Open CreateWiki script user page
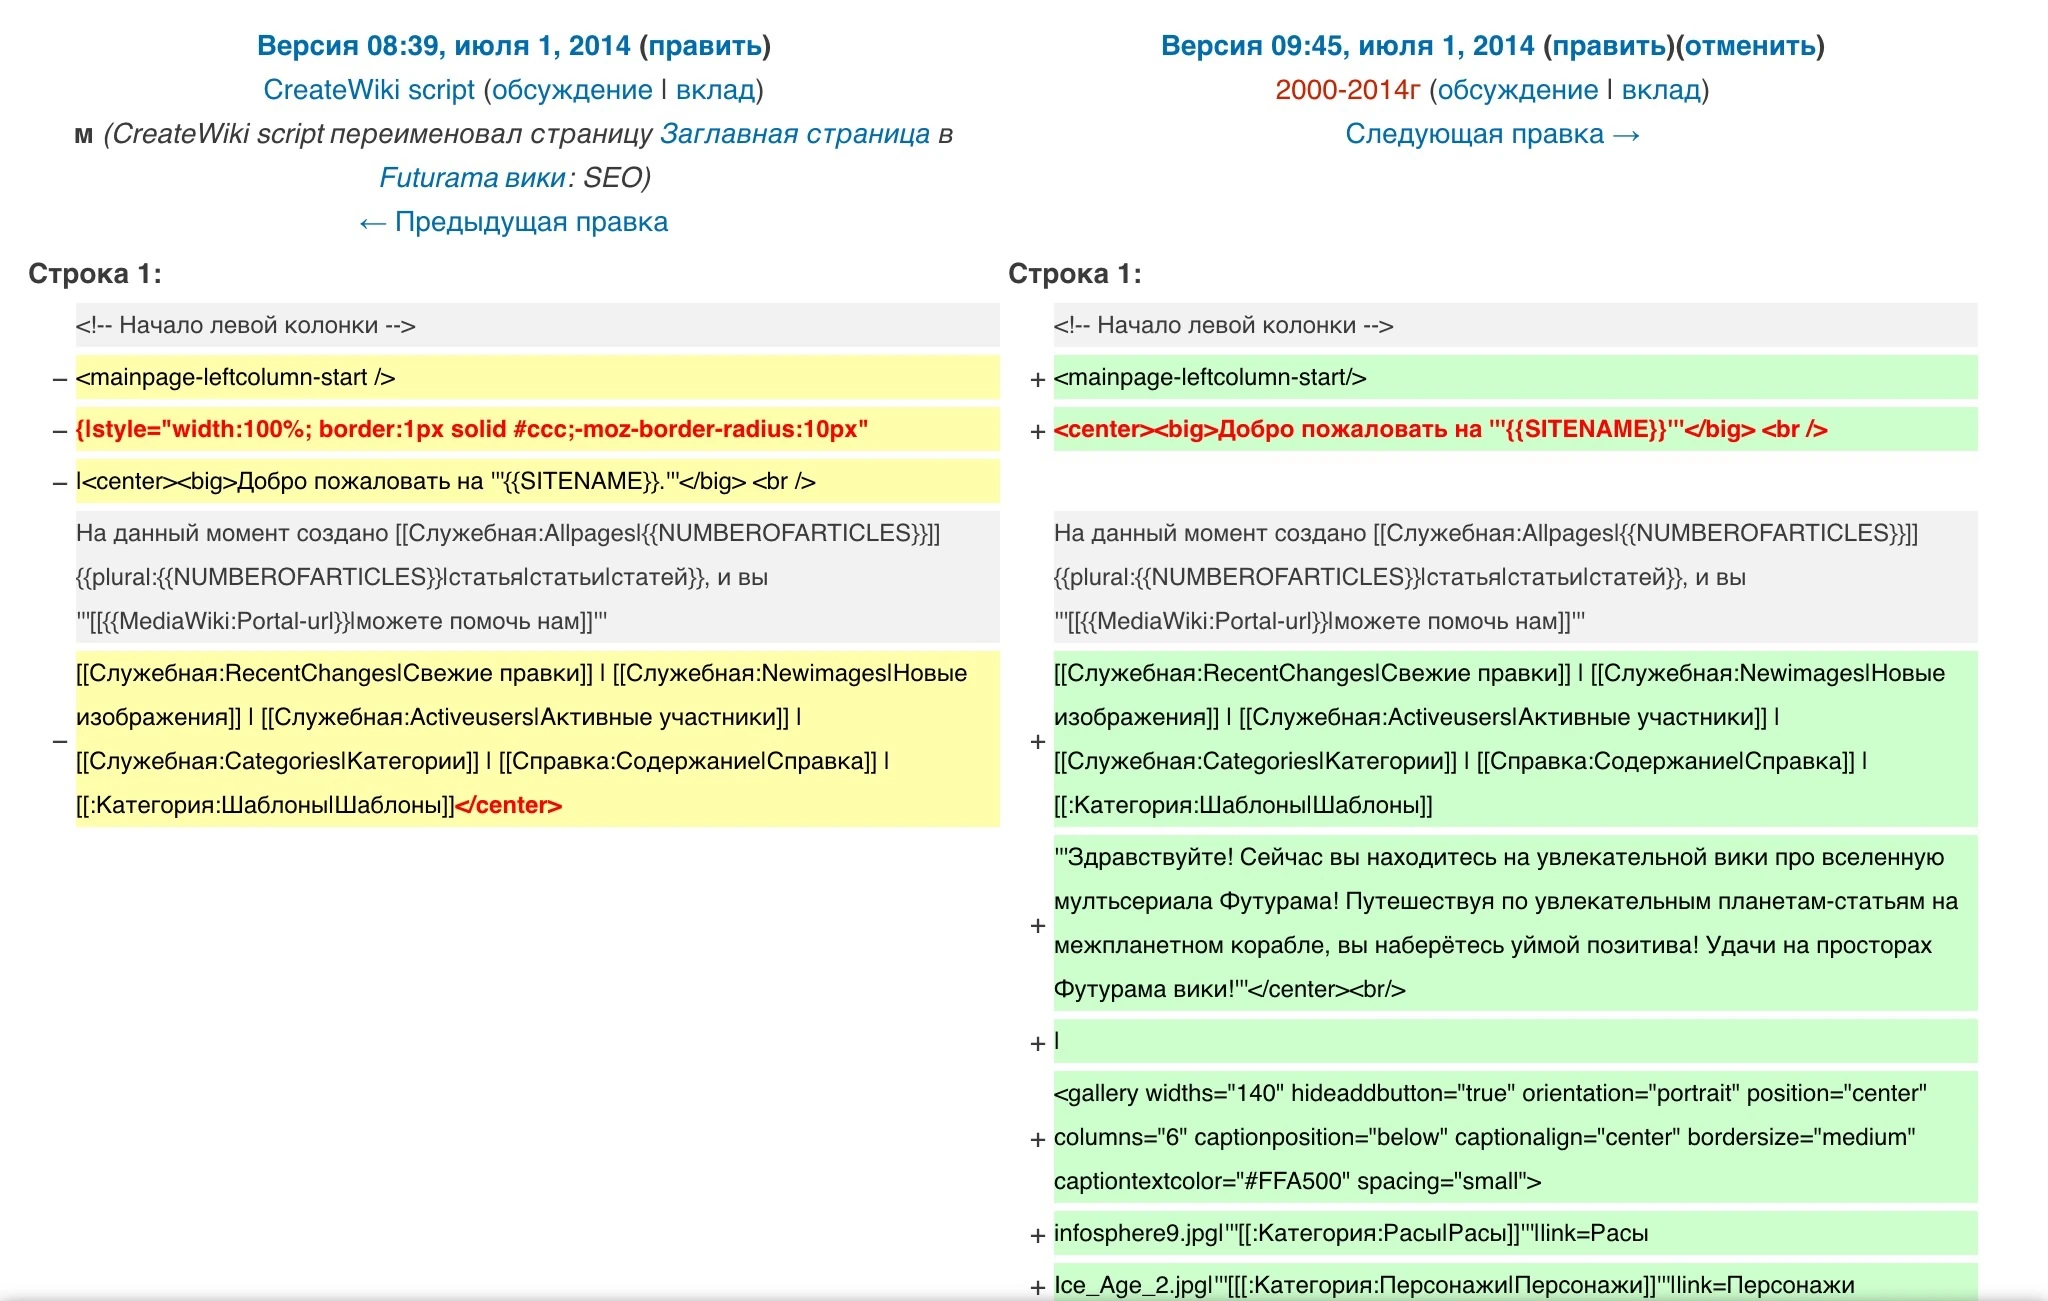This screenshot has width=2048, height=1301. coord(368,90)
